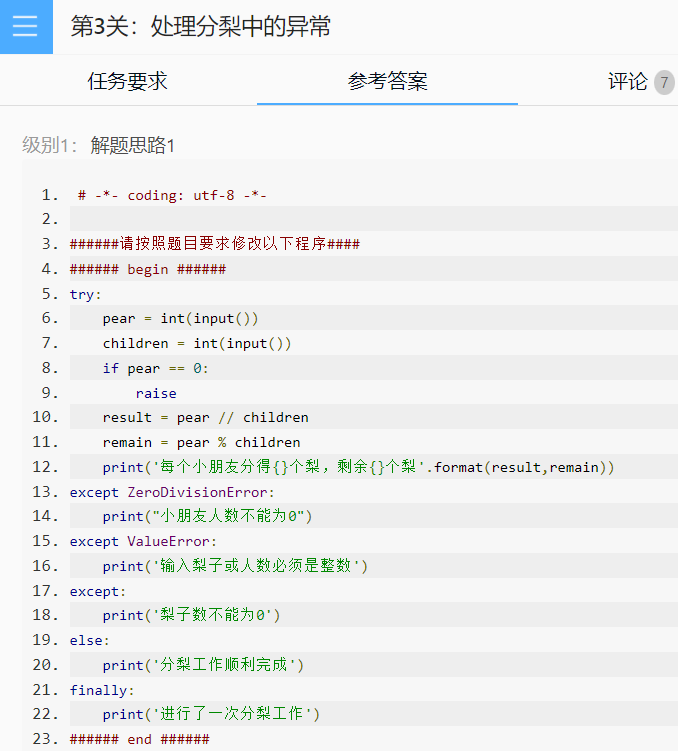Click the line except ValueError:

tap(143, 542)
